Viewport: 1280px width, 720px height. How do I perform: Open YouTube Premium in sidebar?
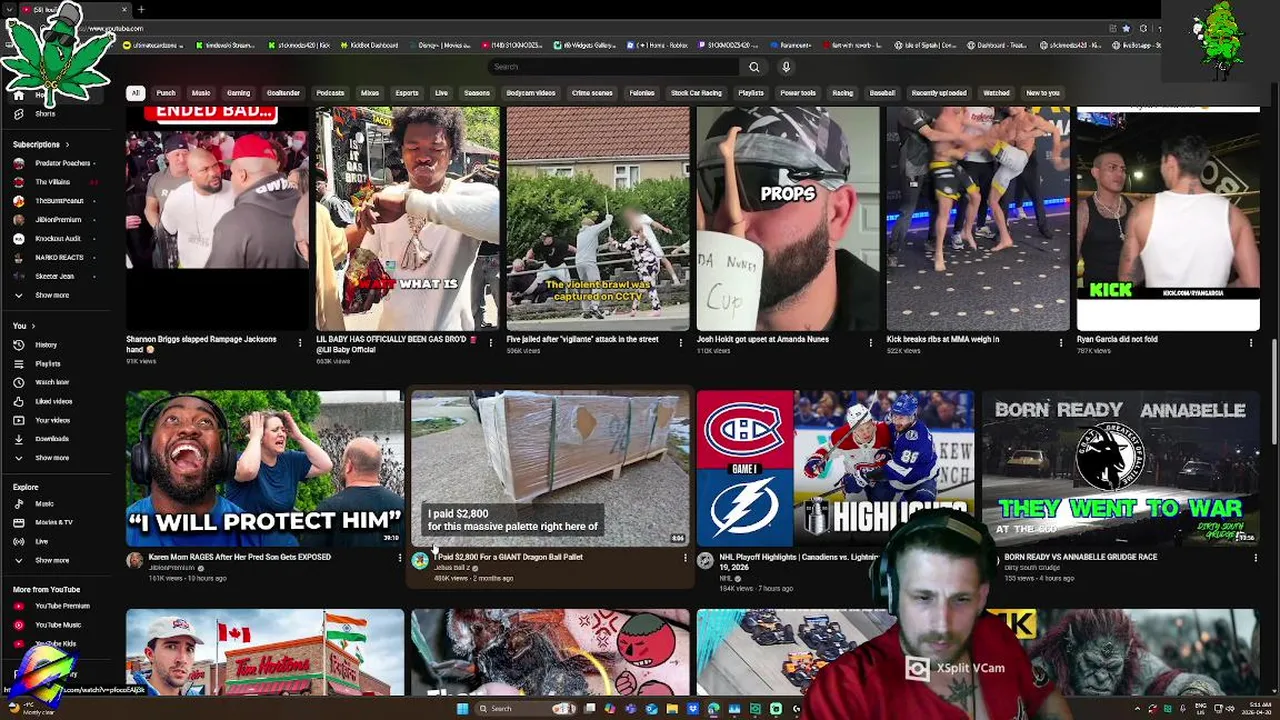tap(62, 606)
